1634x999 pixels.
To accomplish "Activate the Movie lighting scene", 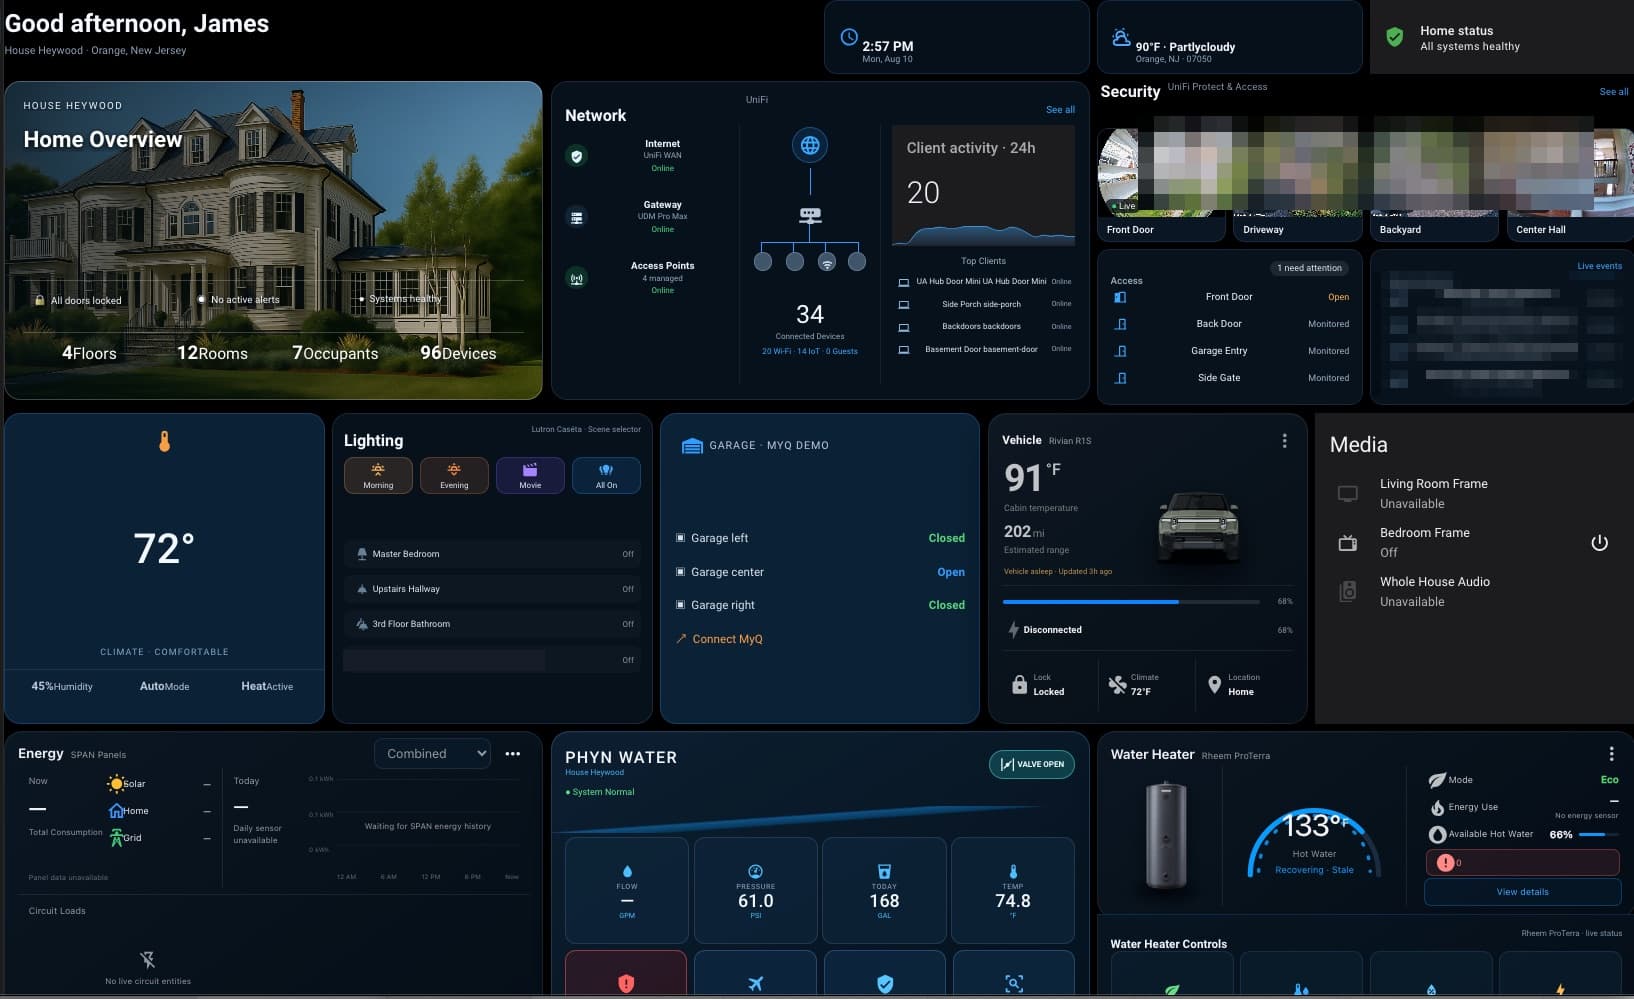I will click(x=530, y=475).
